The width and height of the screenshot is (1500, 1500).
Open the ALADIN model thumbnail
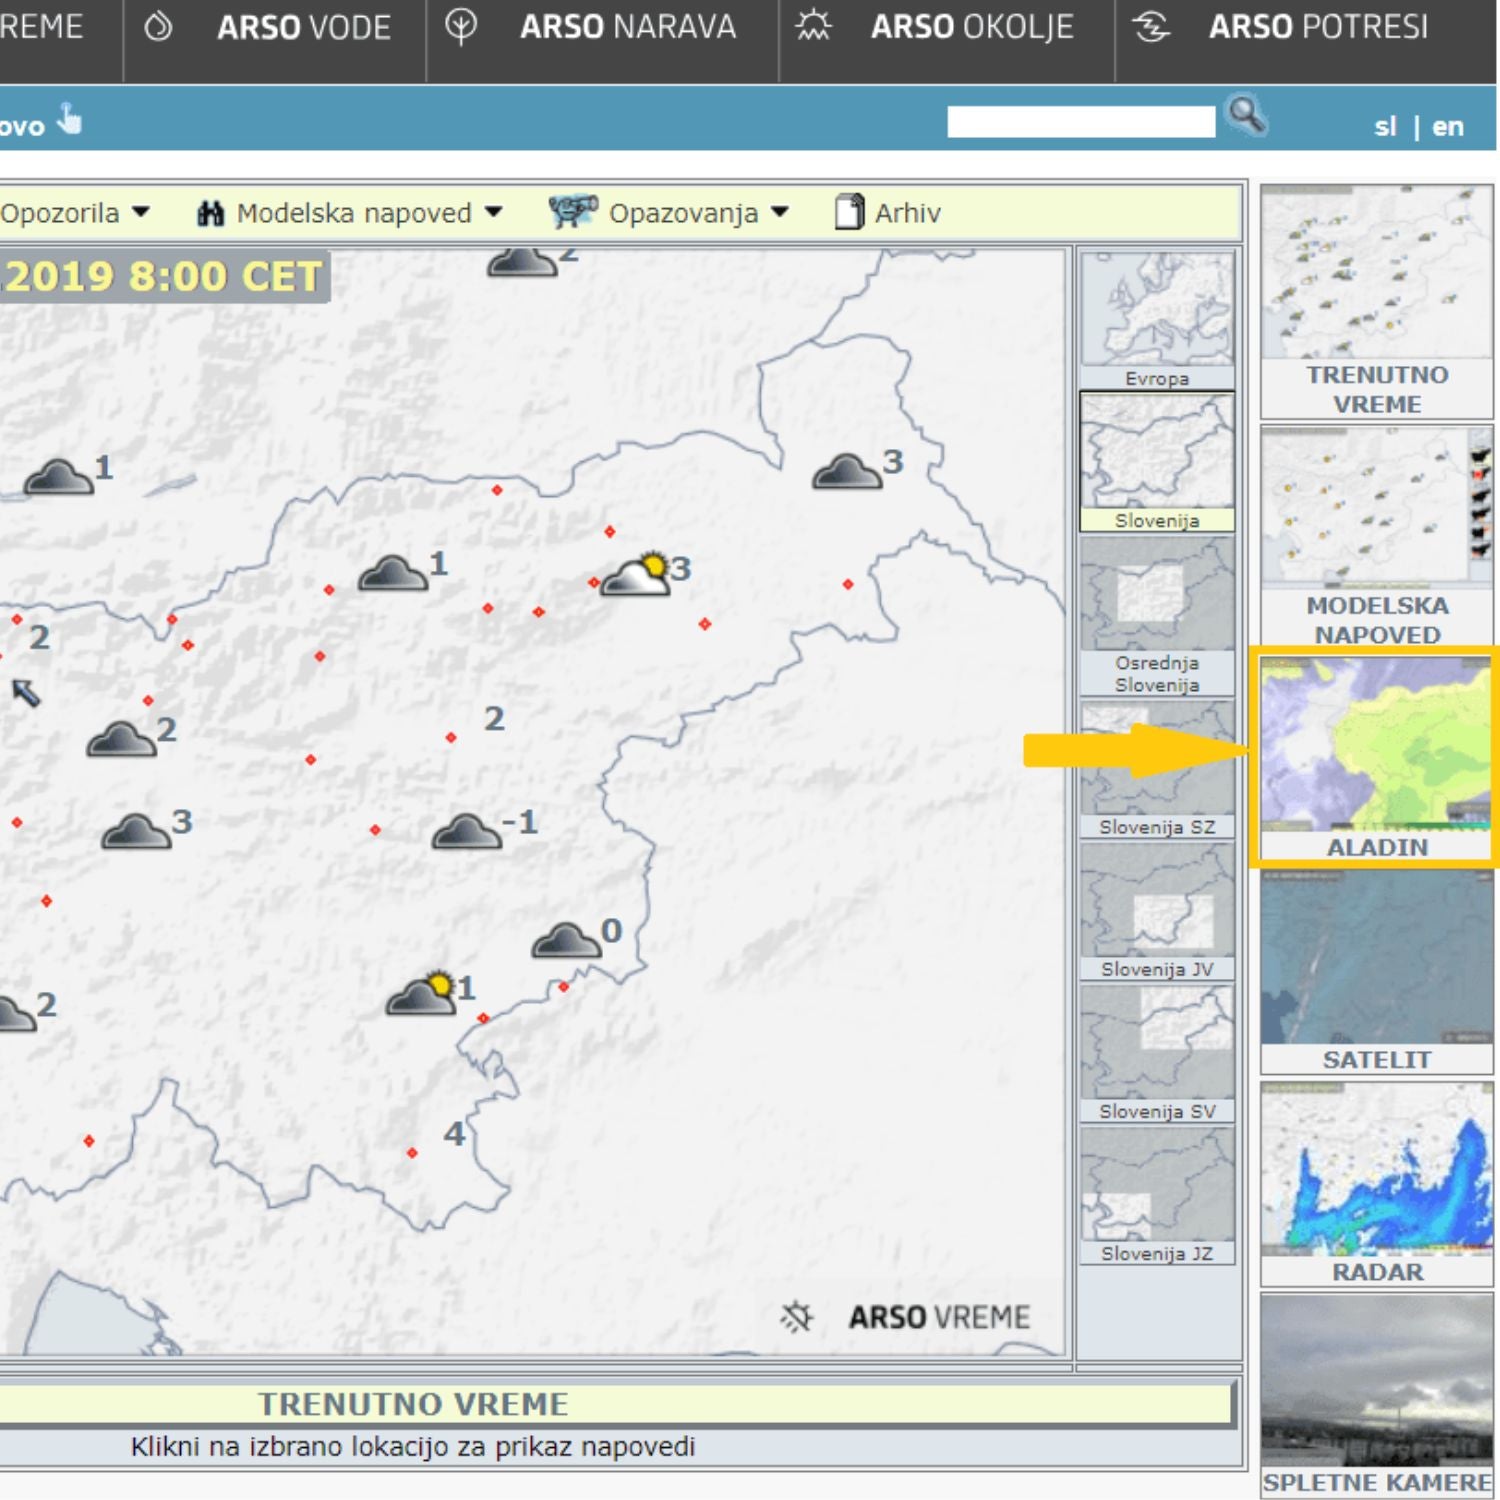1376,757
